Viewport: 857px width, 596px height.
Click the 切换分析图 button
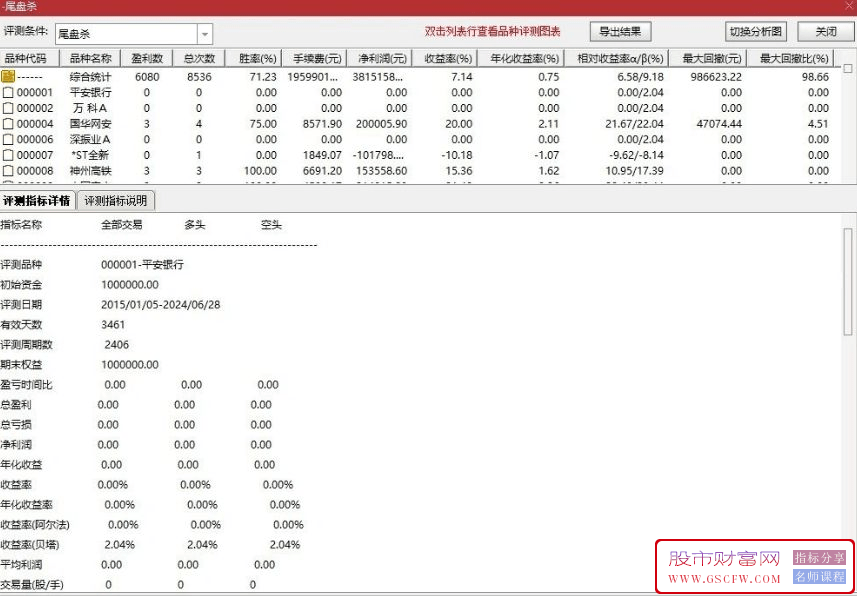tap(756, 32)
